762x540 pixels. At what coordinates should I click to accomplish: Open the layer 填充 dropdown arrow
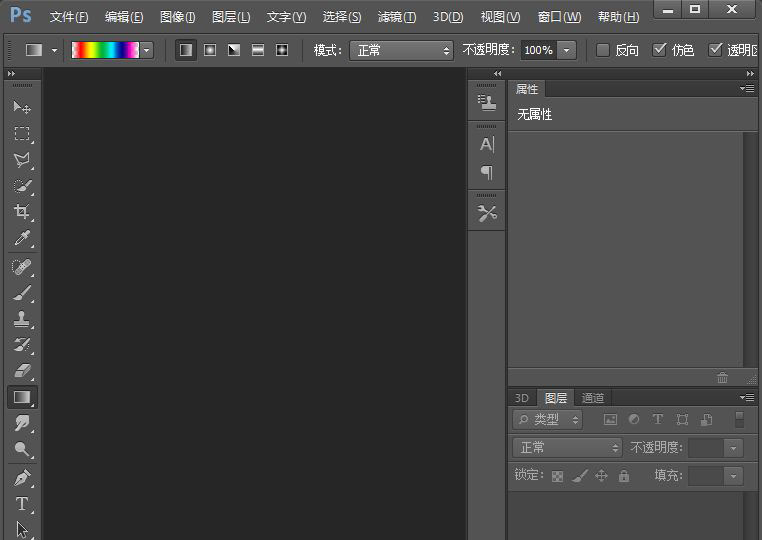click(x=733, y=476)
